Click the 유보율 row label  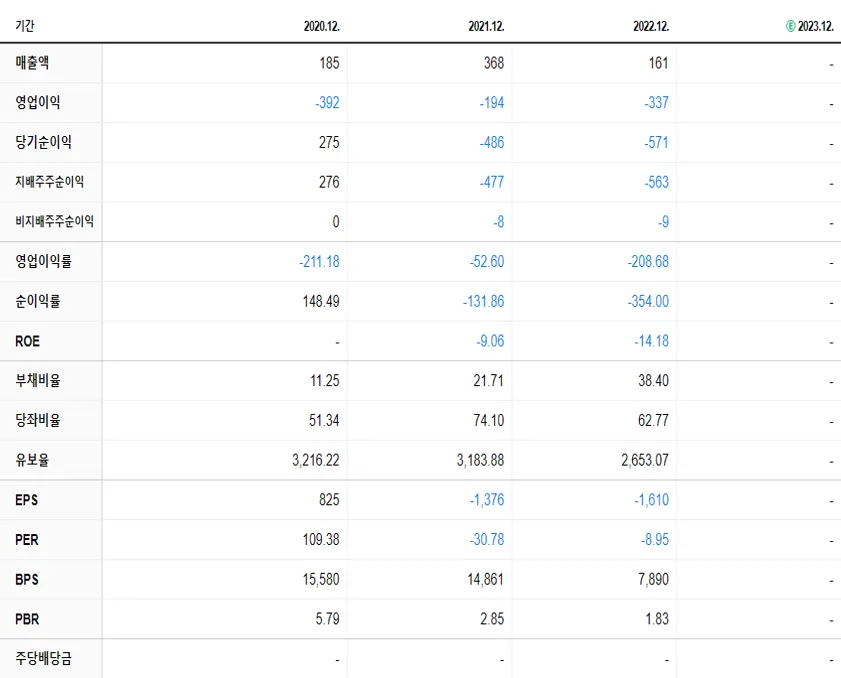pyautogui.click(x=32, y=460)
